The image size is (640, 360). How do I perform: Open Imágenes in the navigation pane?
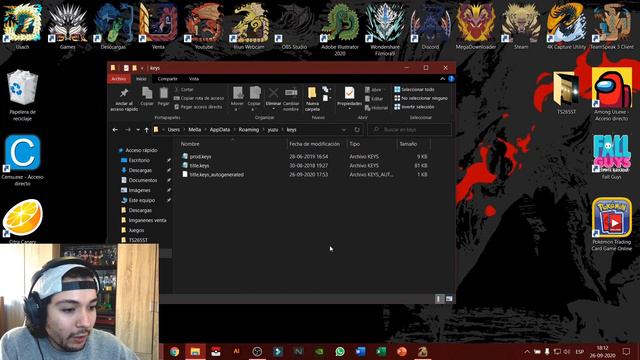[139, 190]
